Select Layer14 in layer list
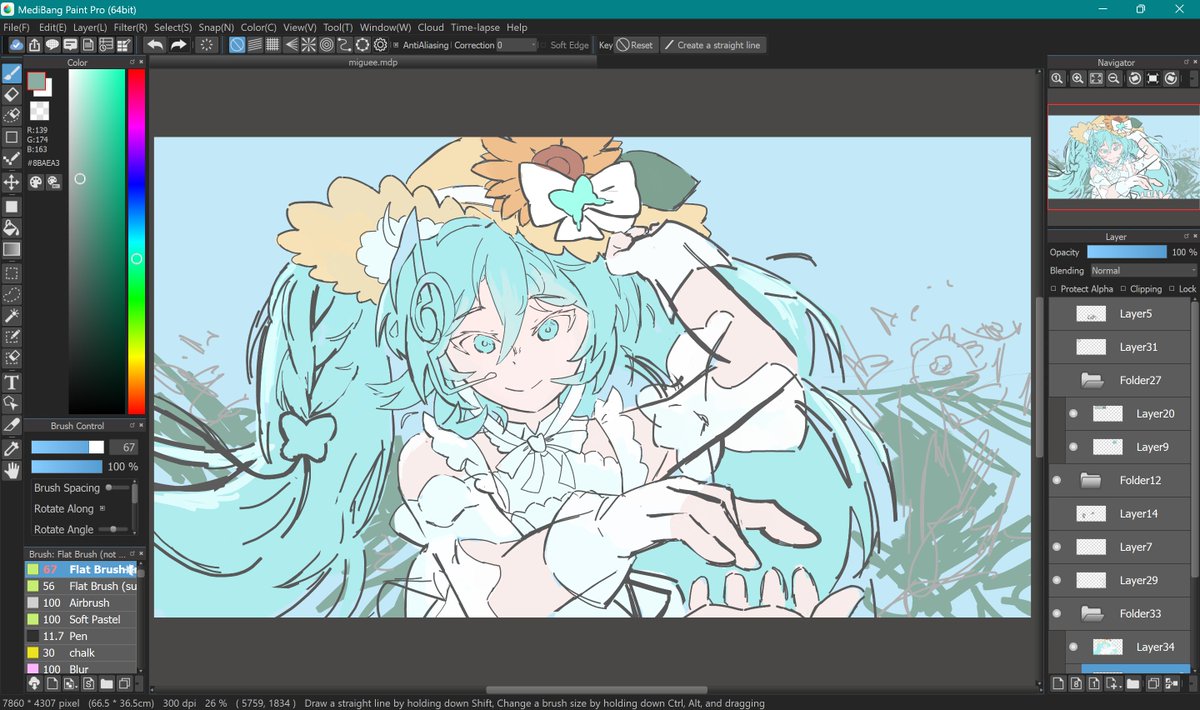 1120,513
